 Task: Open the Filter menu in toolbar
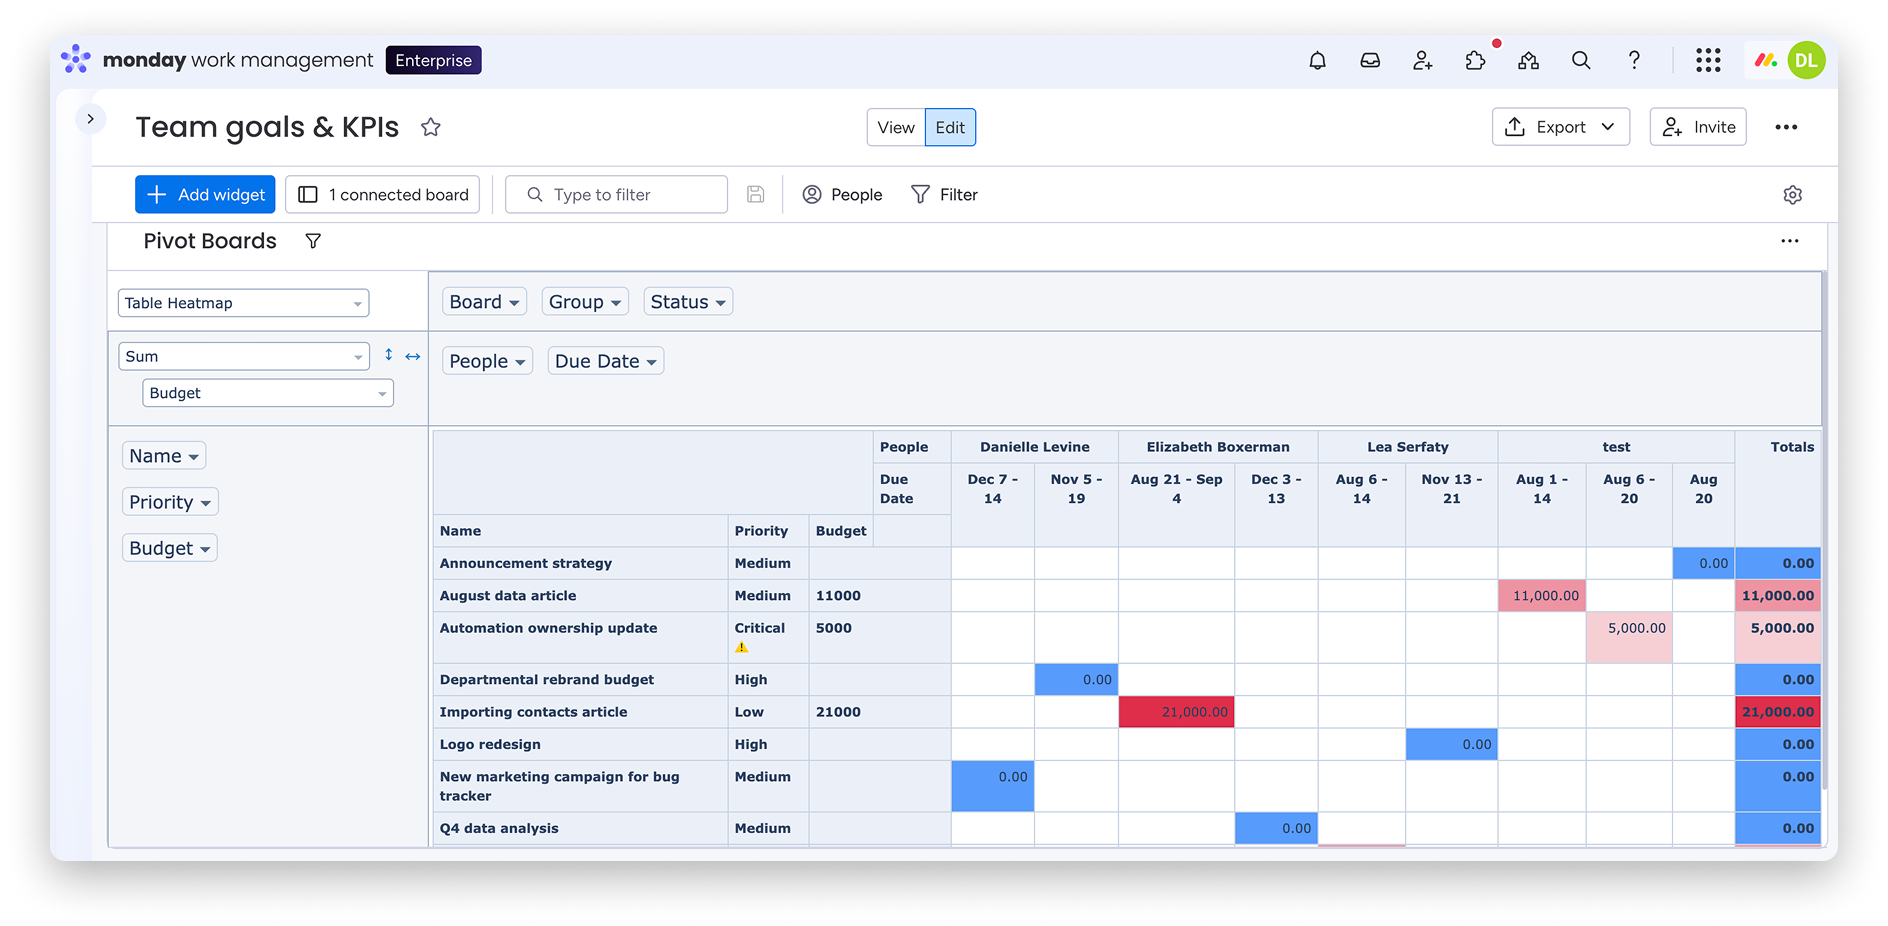point(945,195)
